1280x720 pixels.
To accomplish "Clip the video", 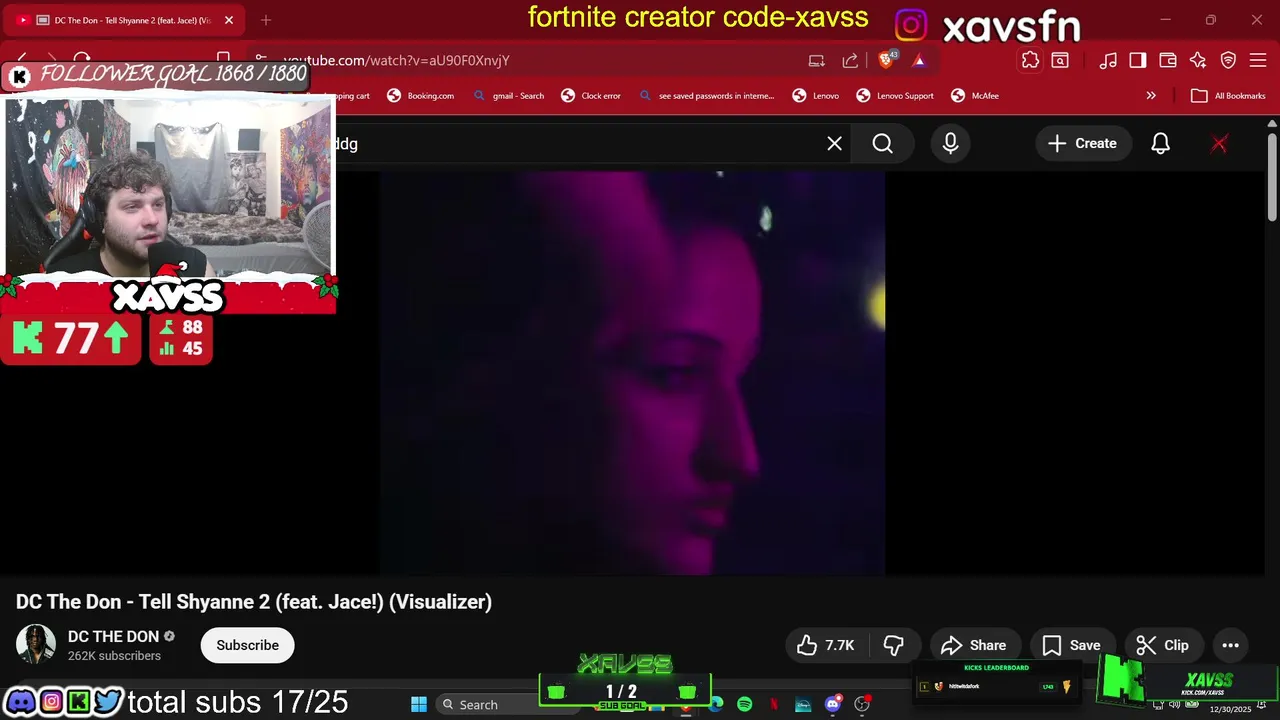I will point(1163,645).
